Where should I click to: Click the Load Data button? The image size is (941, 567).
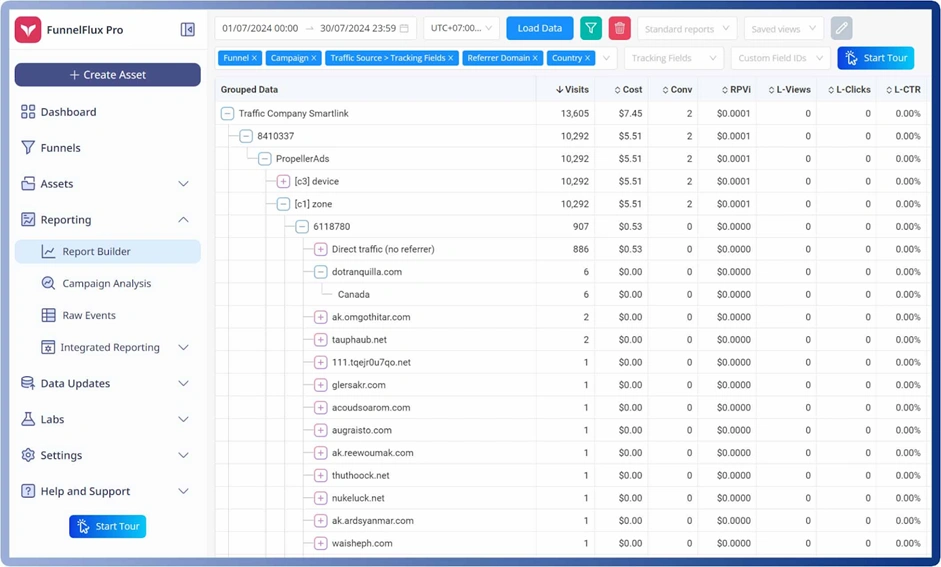pyautogui.click(x=539, y=28)
